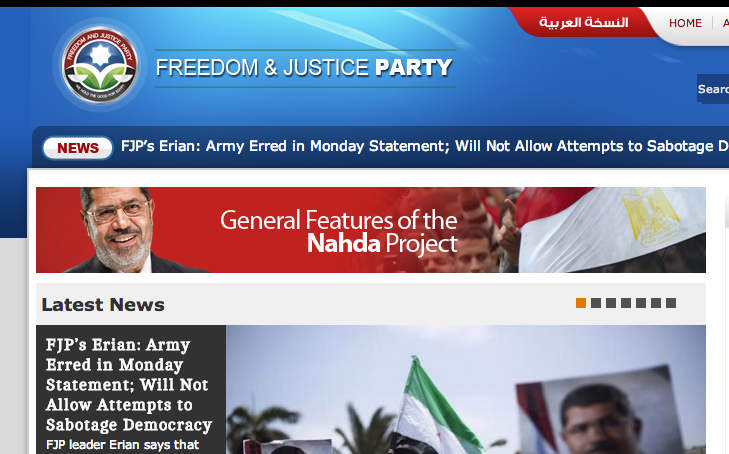Screen dimensions: 729x454
Task: Open the scrolling Erian Army statement ticker headline
Action: 424,146
